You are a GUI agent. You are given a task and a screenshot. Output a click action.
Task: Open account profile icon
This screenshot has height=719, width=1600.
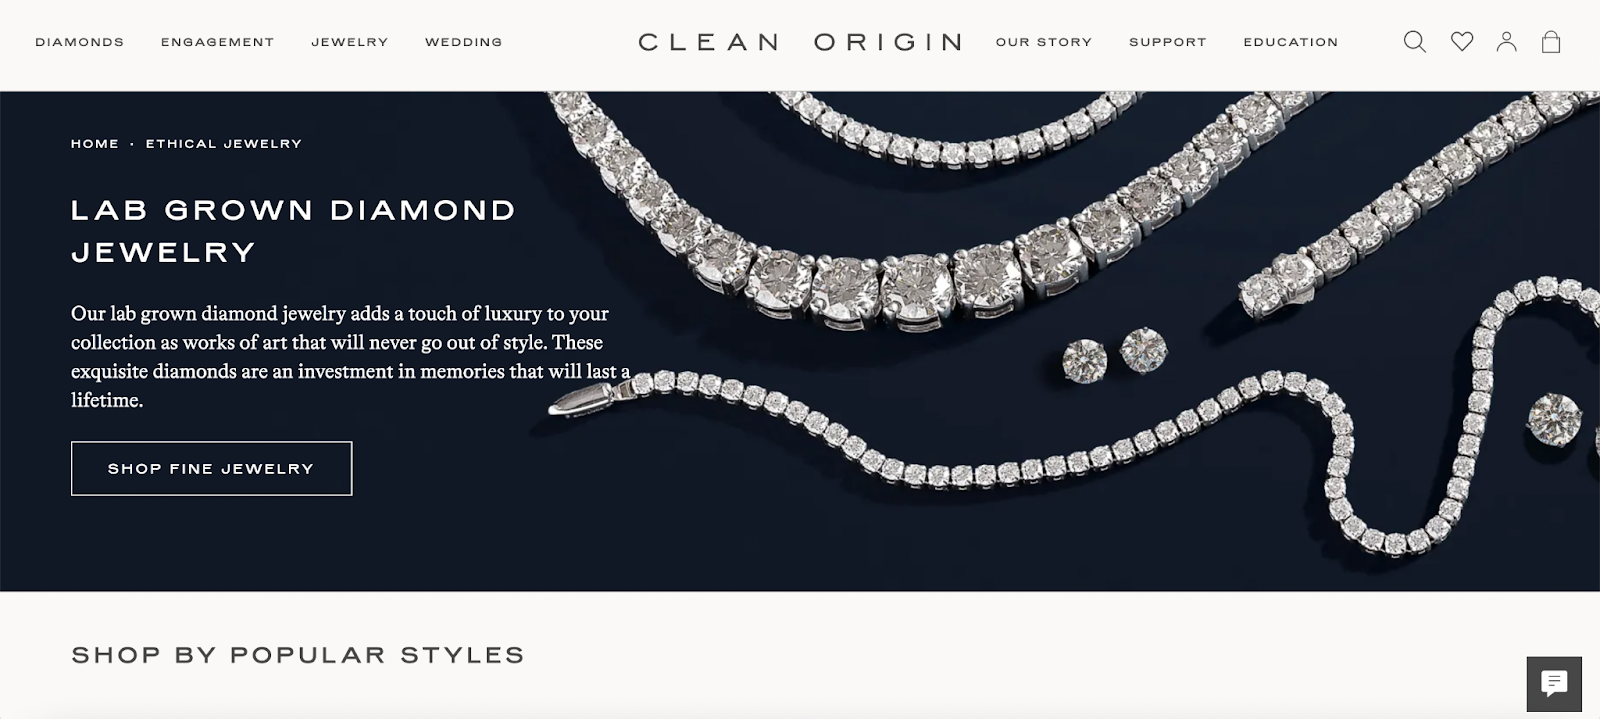(x=1506, y=42)
